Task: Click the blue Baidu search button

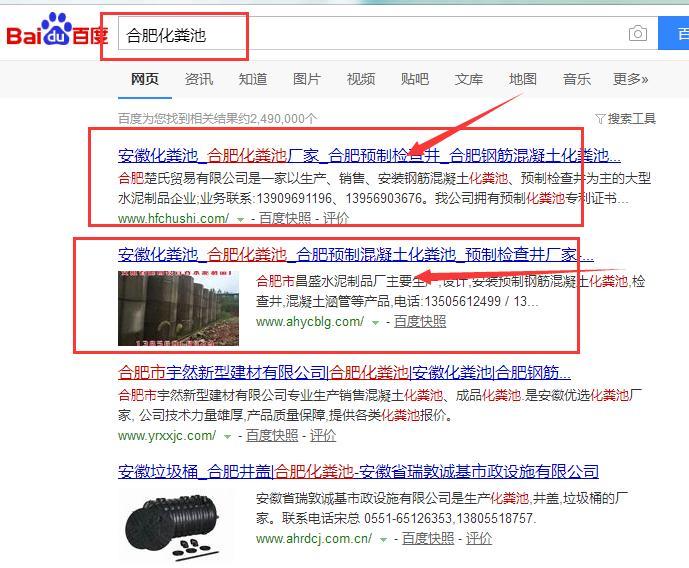Action: point(674,33)
